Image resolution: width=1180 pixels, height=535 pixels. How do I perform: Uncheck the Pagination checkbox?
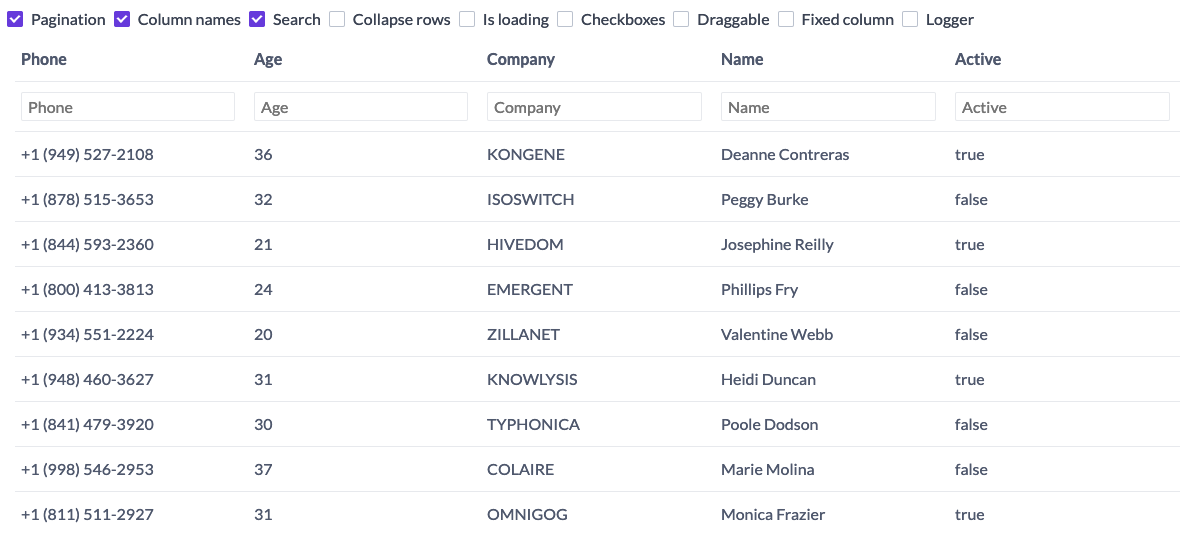click(x=15, y=20)
